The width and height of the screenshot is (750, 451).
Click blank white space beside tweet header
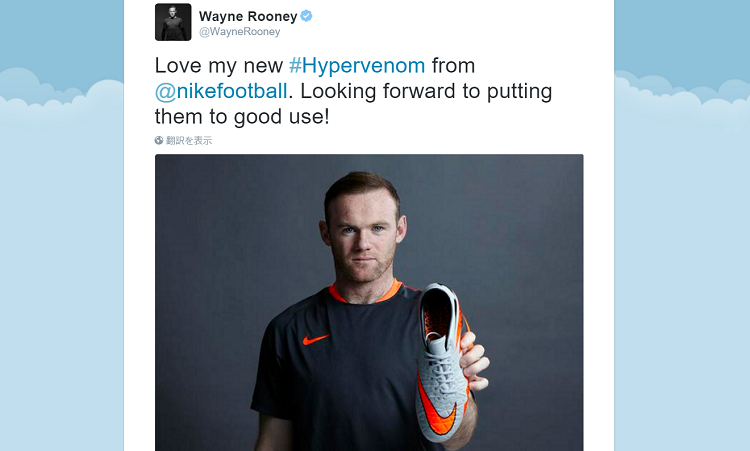454,22
